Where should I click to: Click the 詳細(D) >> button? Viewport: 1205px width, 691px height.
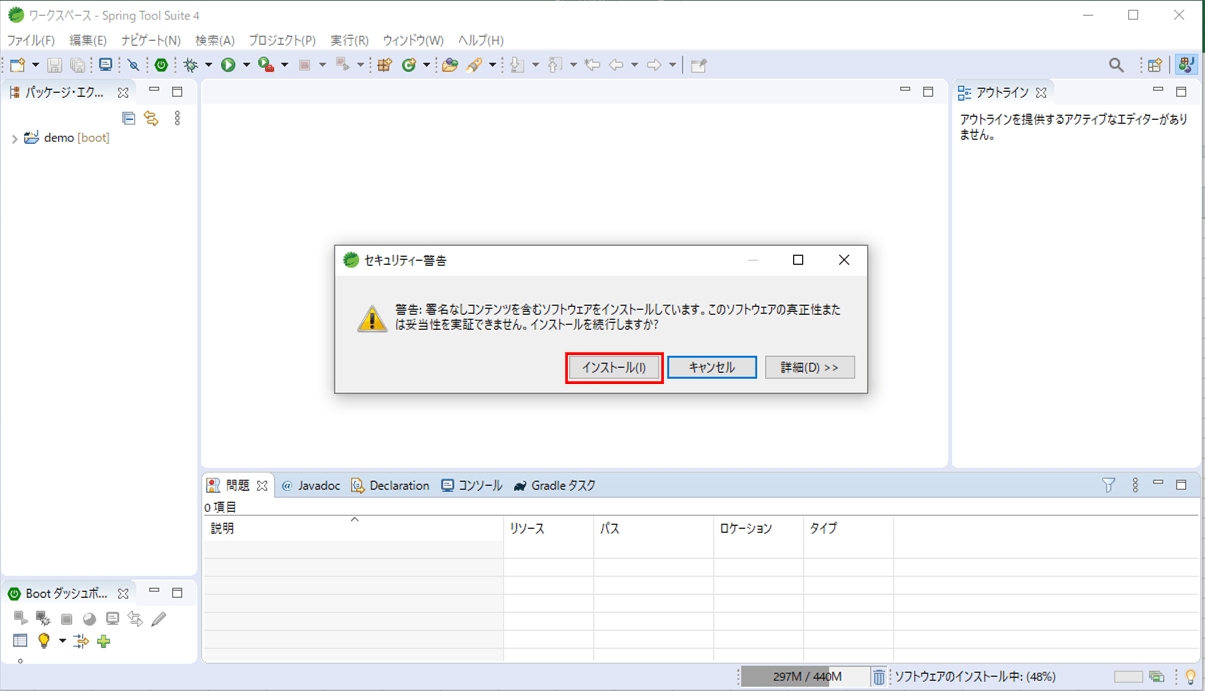pos(809,368)
